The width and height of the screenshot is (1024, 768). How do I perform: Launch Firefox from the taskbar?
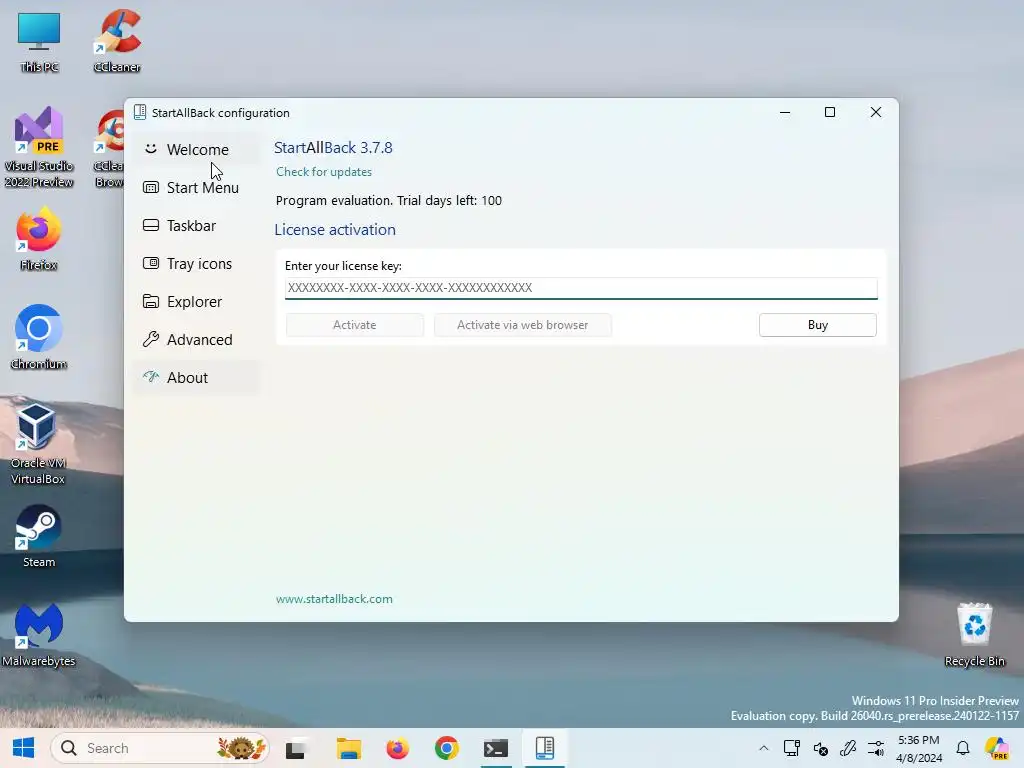(x=397, y=748)
